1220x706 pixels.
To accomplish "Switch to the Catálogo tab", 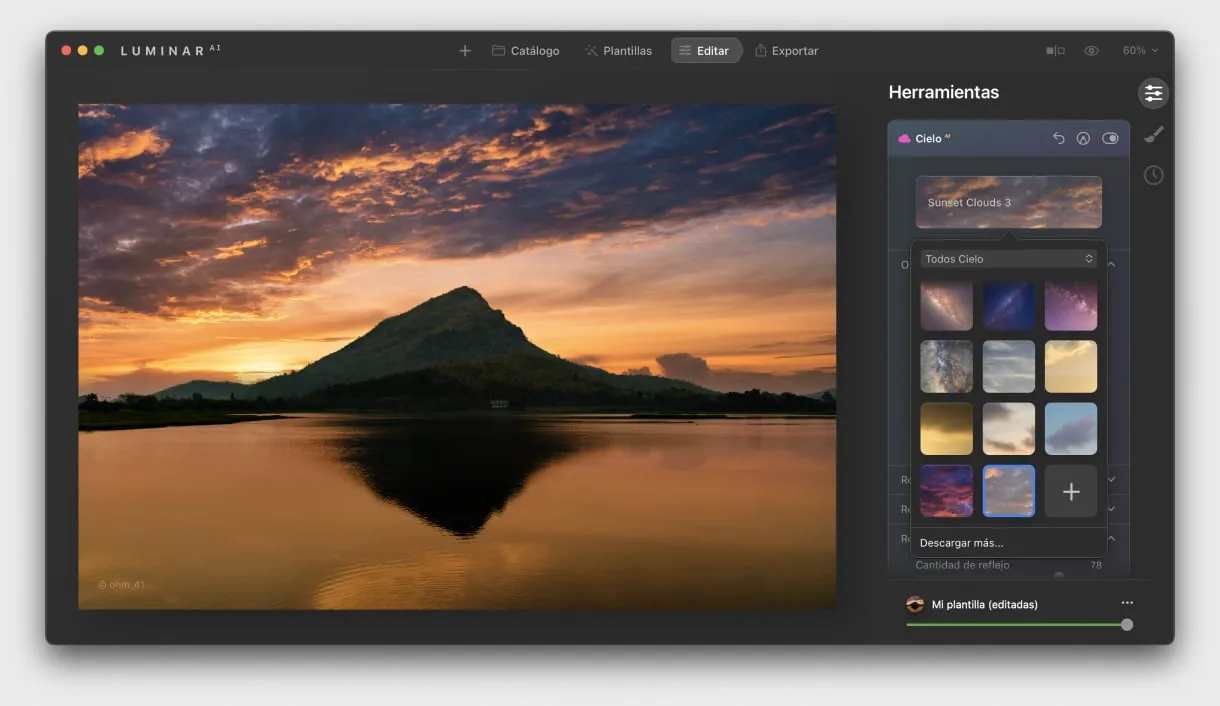I will pyautogui.click(x=525, y=51).
